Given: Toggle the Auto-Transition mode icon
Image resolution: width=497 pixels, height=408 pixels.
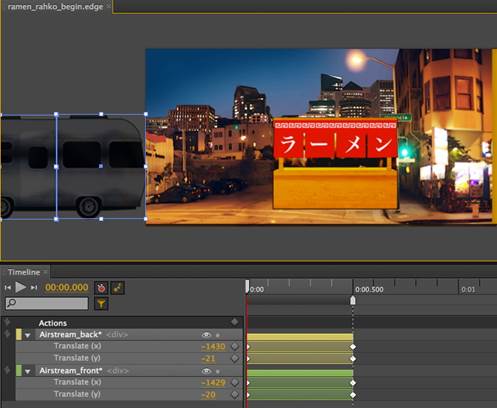Looking at the screenshot, I should click(118, 288).
